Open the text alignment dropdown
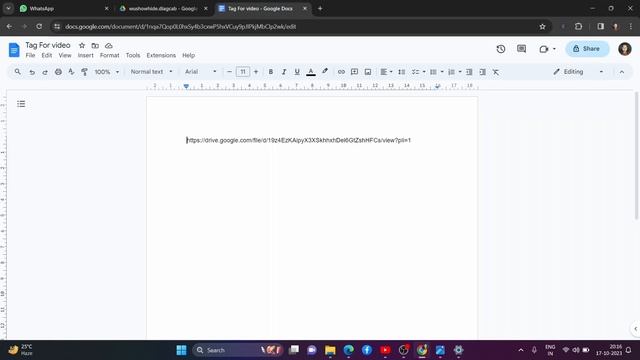 click(386, 72)
